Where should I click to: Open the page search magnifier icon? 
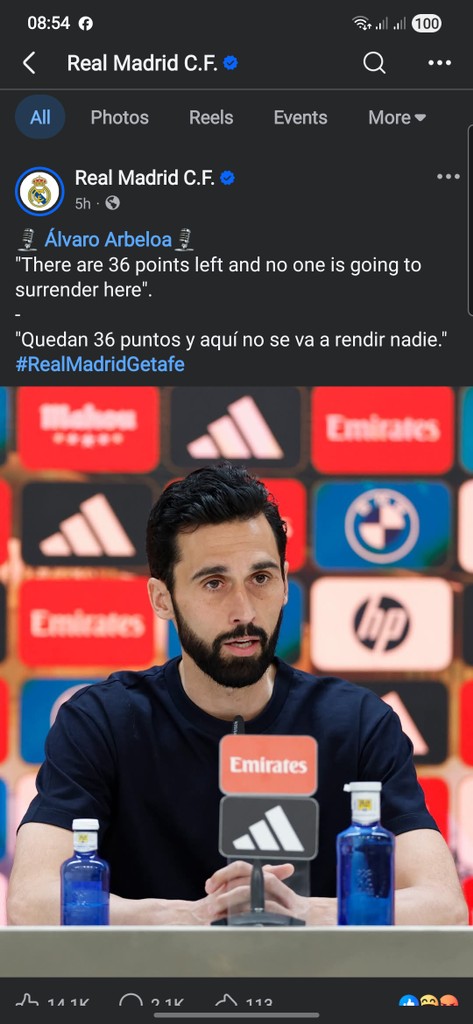coord(374,63)
